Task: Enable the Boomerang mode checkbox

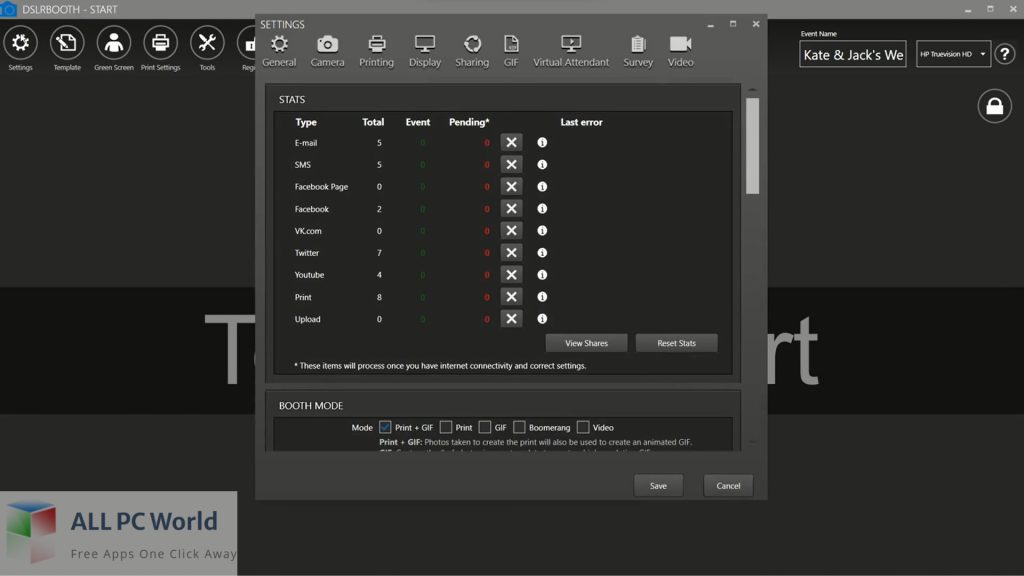Action: click(519, 427)
